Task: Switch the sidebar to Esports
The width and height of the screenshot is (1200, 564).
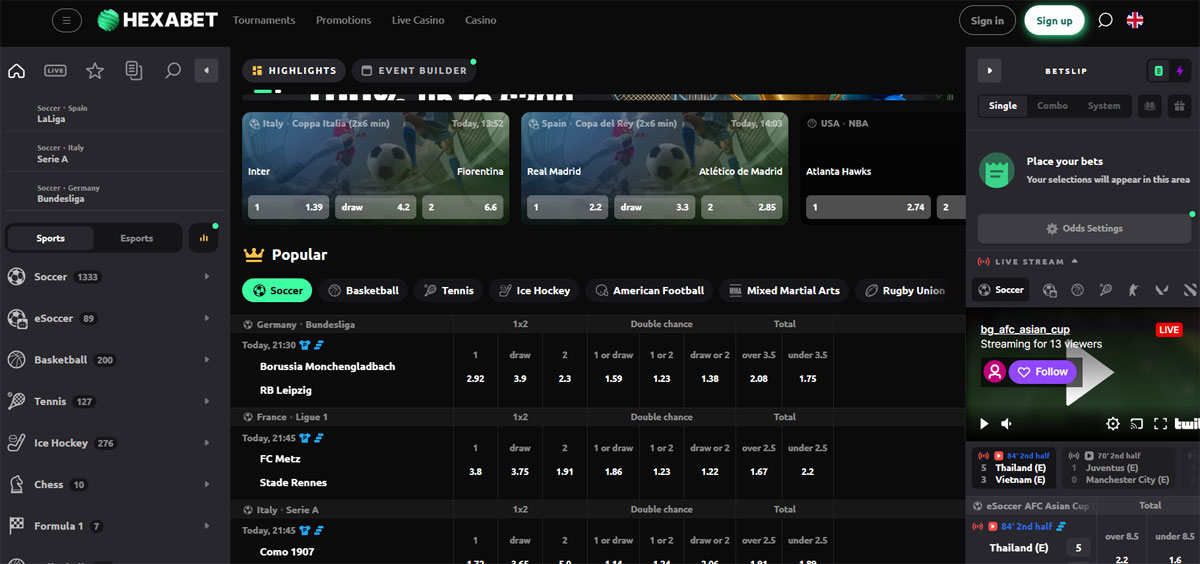Action: pos(137,238)
